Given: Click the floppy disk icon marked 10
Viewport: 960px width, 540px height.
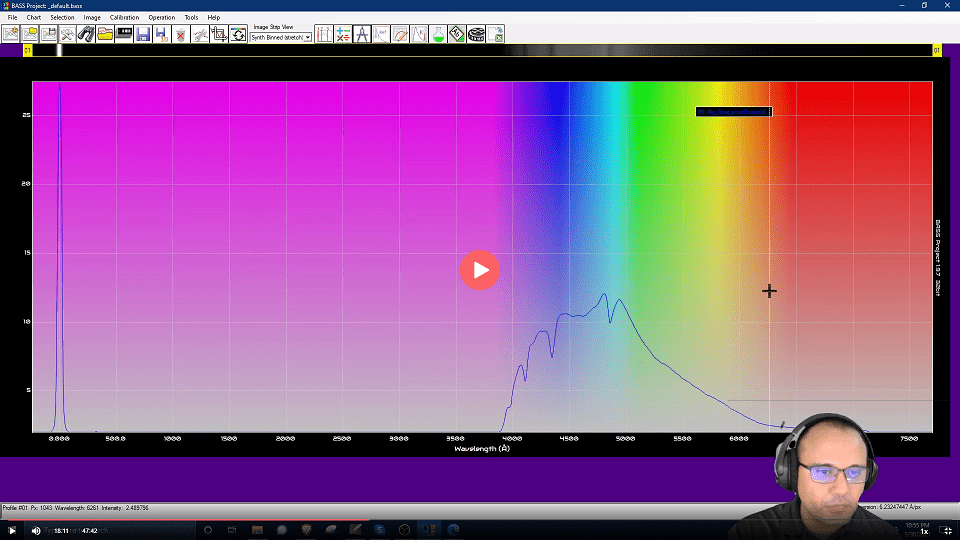Looking at the screenshot, I should 162,34.
